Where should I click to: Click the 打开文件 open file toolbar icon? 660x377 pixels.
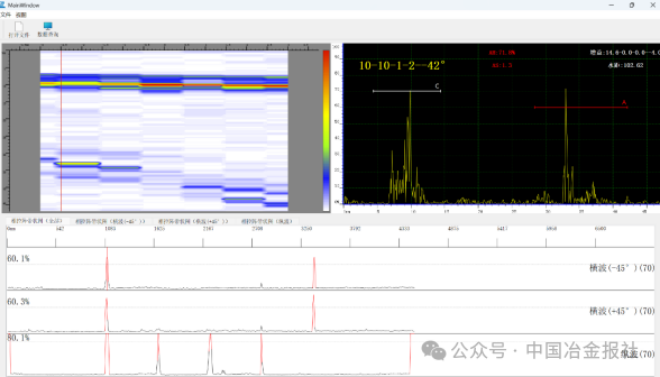click(x=19, y=29)
